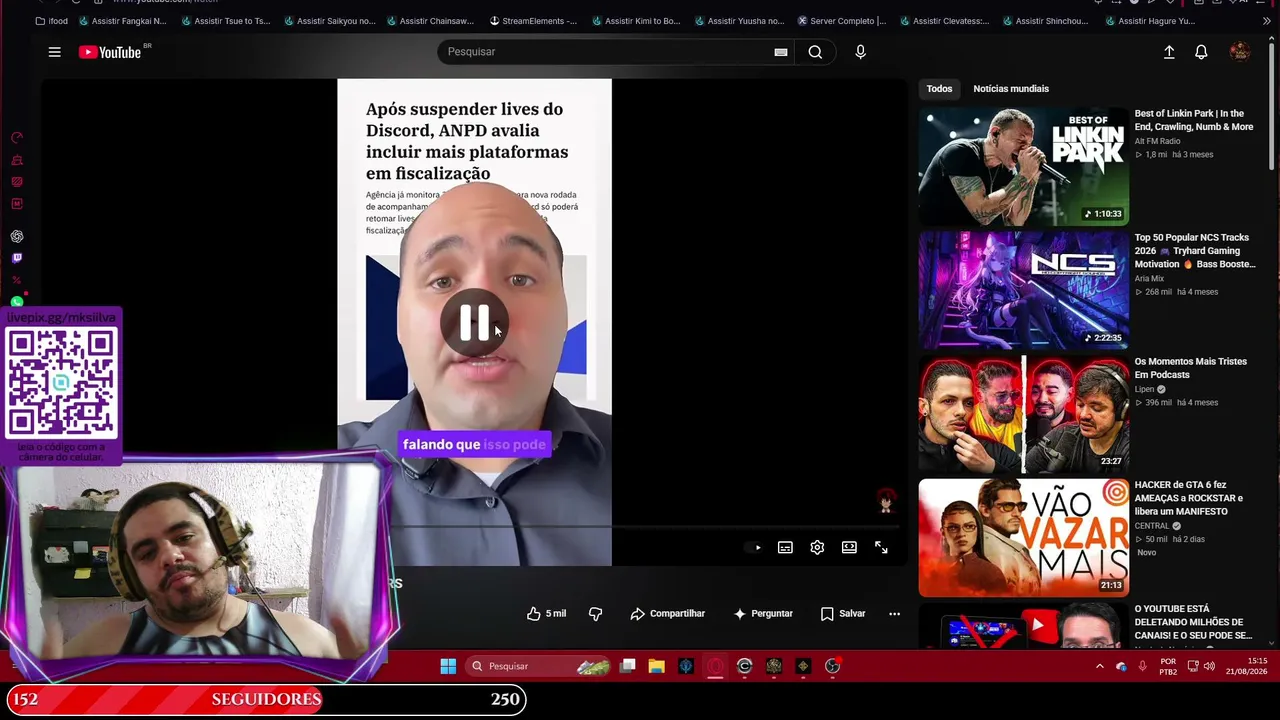
Task: Open the player settings gear
Action: point(817,547)
